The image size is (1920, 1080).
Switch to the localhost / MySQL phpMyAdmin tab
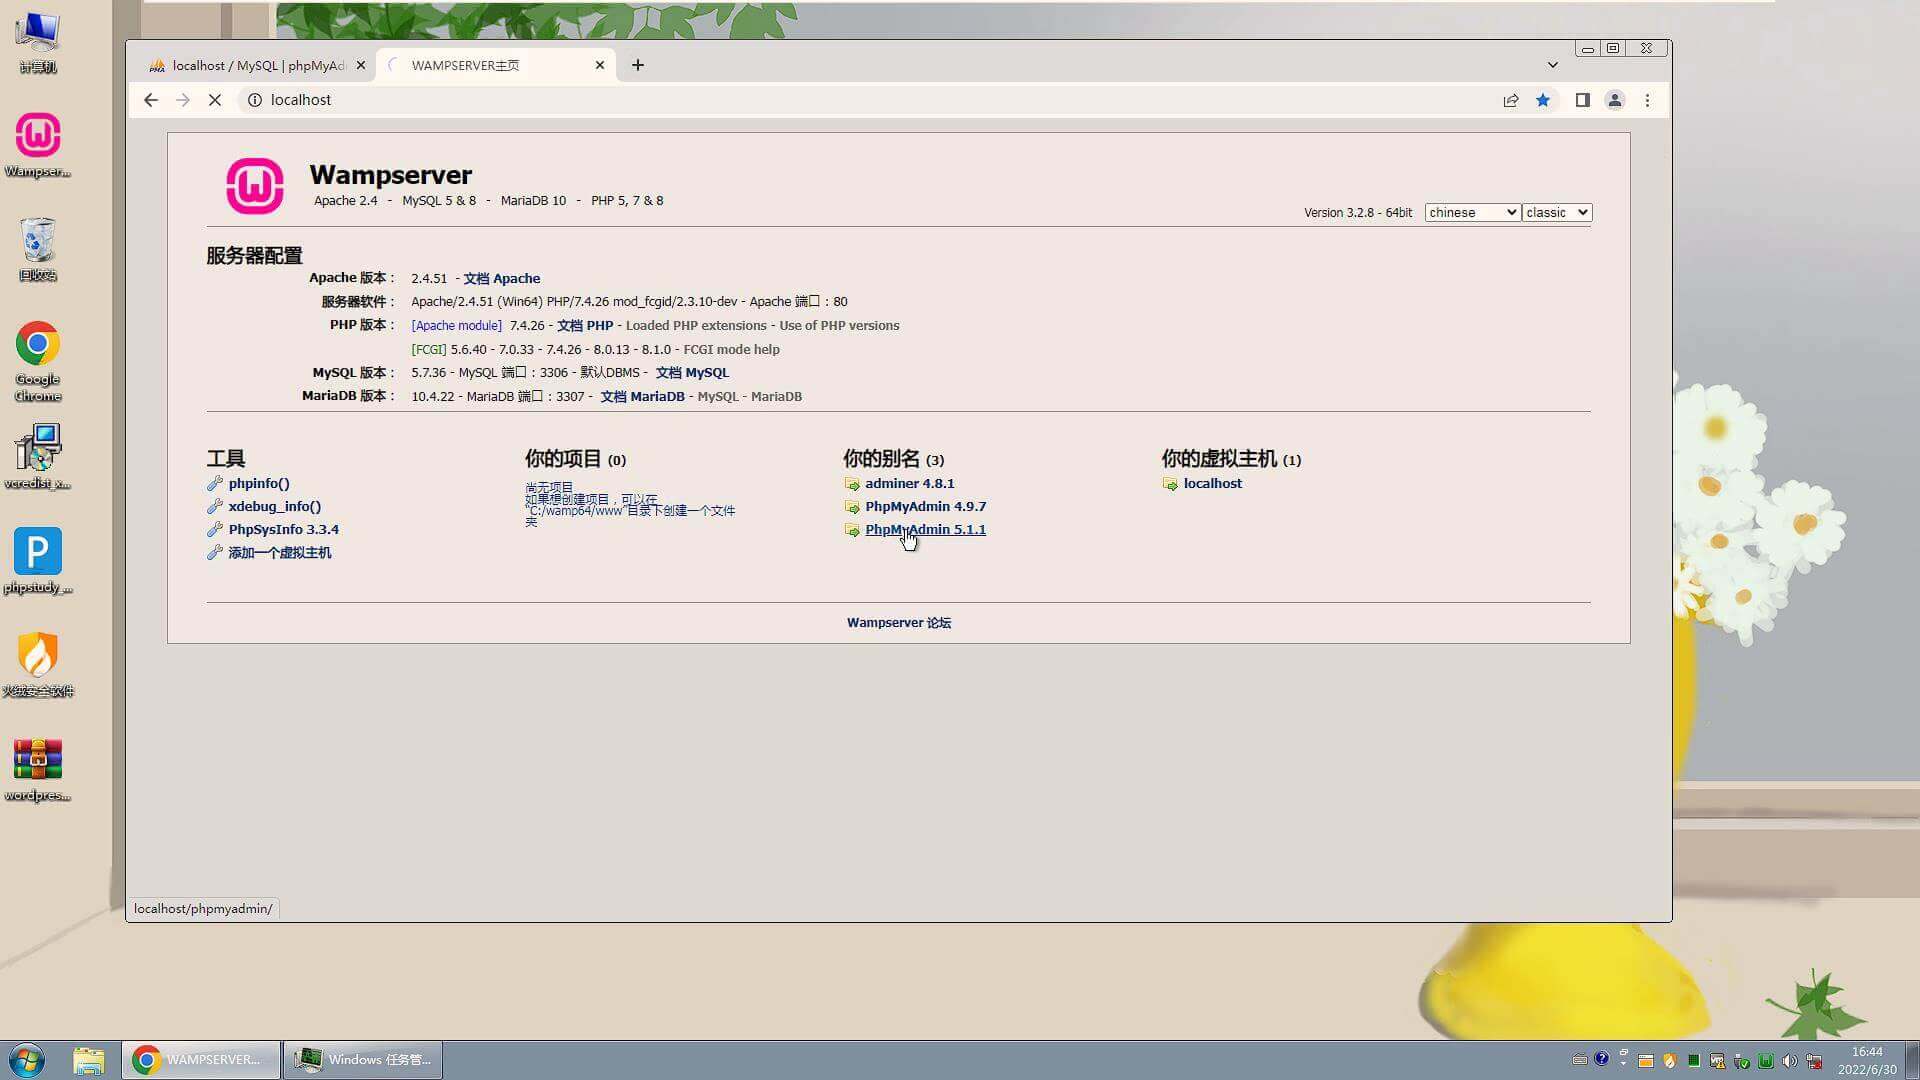[x=258, y=65]
